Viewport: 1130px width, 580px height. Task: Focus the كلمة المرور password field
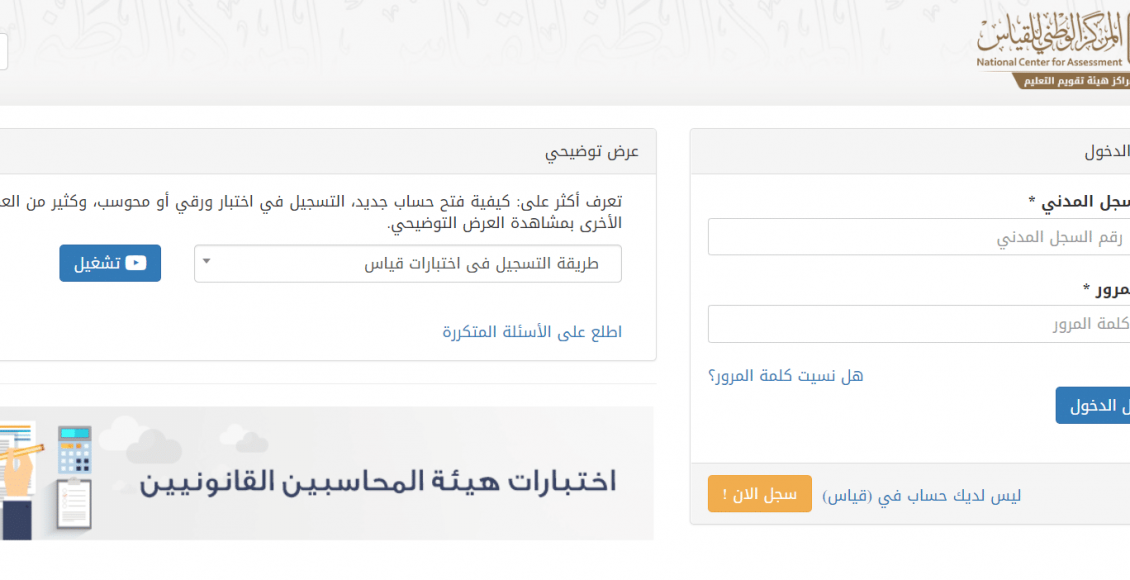pyautogui.click(x=919, y=324)
